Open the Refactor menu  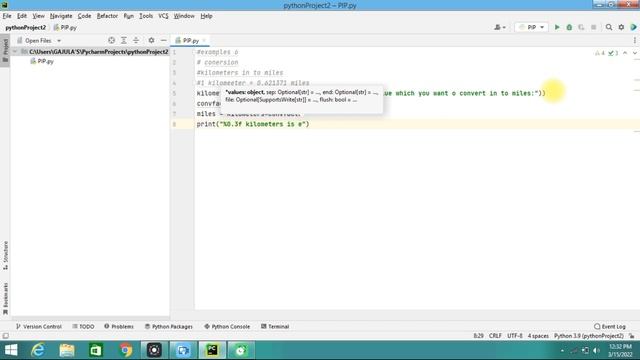107,16
